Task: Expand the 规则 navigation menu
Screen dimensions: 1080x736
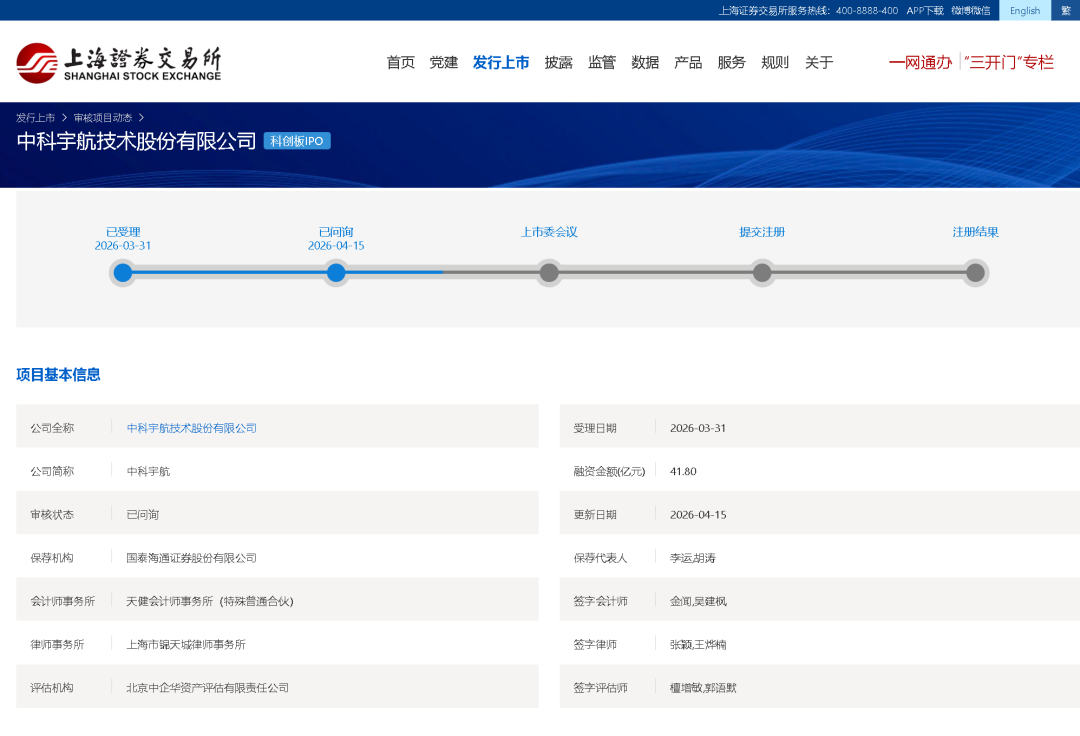Action: (x=775, y=62)
